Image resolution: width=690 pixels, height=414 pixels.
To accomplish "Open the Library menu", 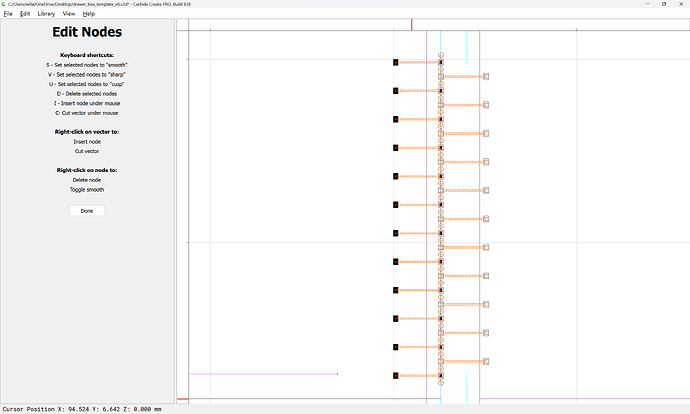I will (x=46, y=14).
